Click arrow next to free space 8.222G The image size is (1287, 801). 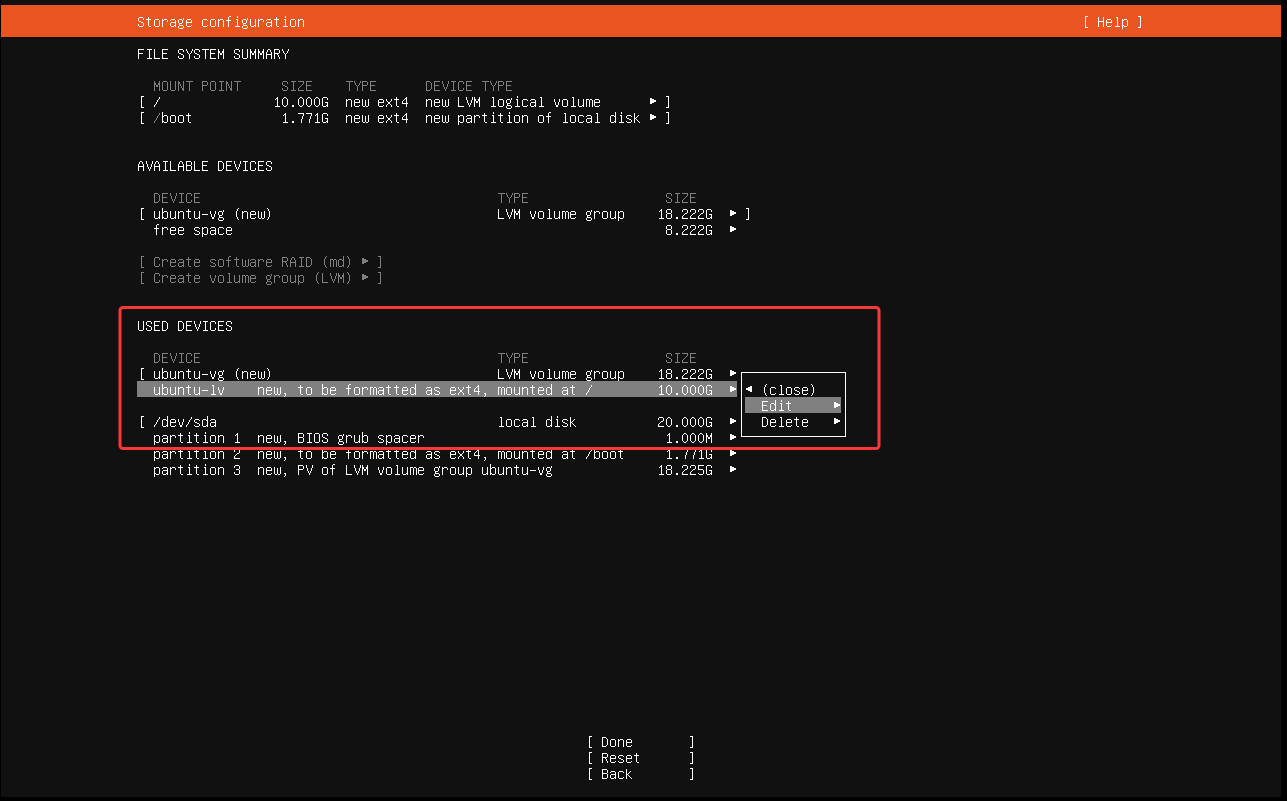pos(733,230)
